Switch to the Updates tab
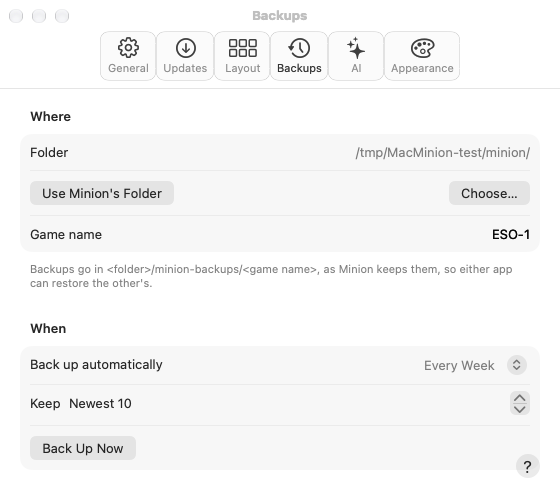The height and width of the screenshot is (490, 560). [185, 56]
